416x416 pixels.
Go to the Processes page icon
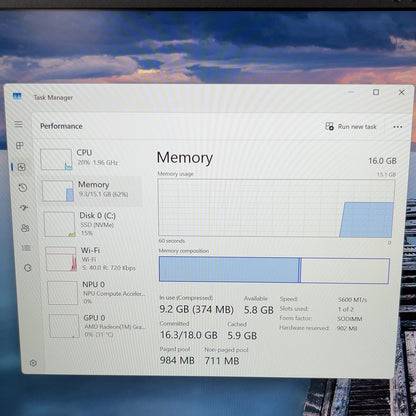20,145
